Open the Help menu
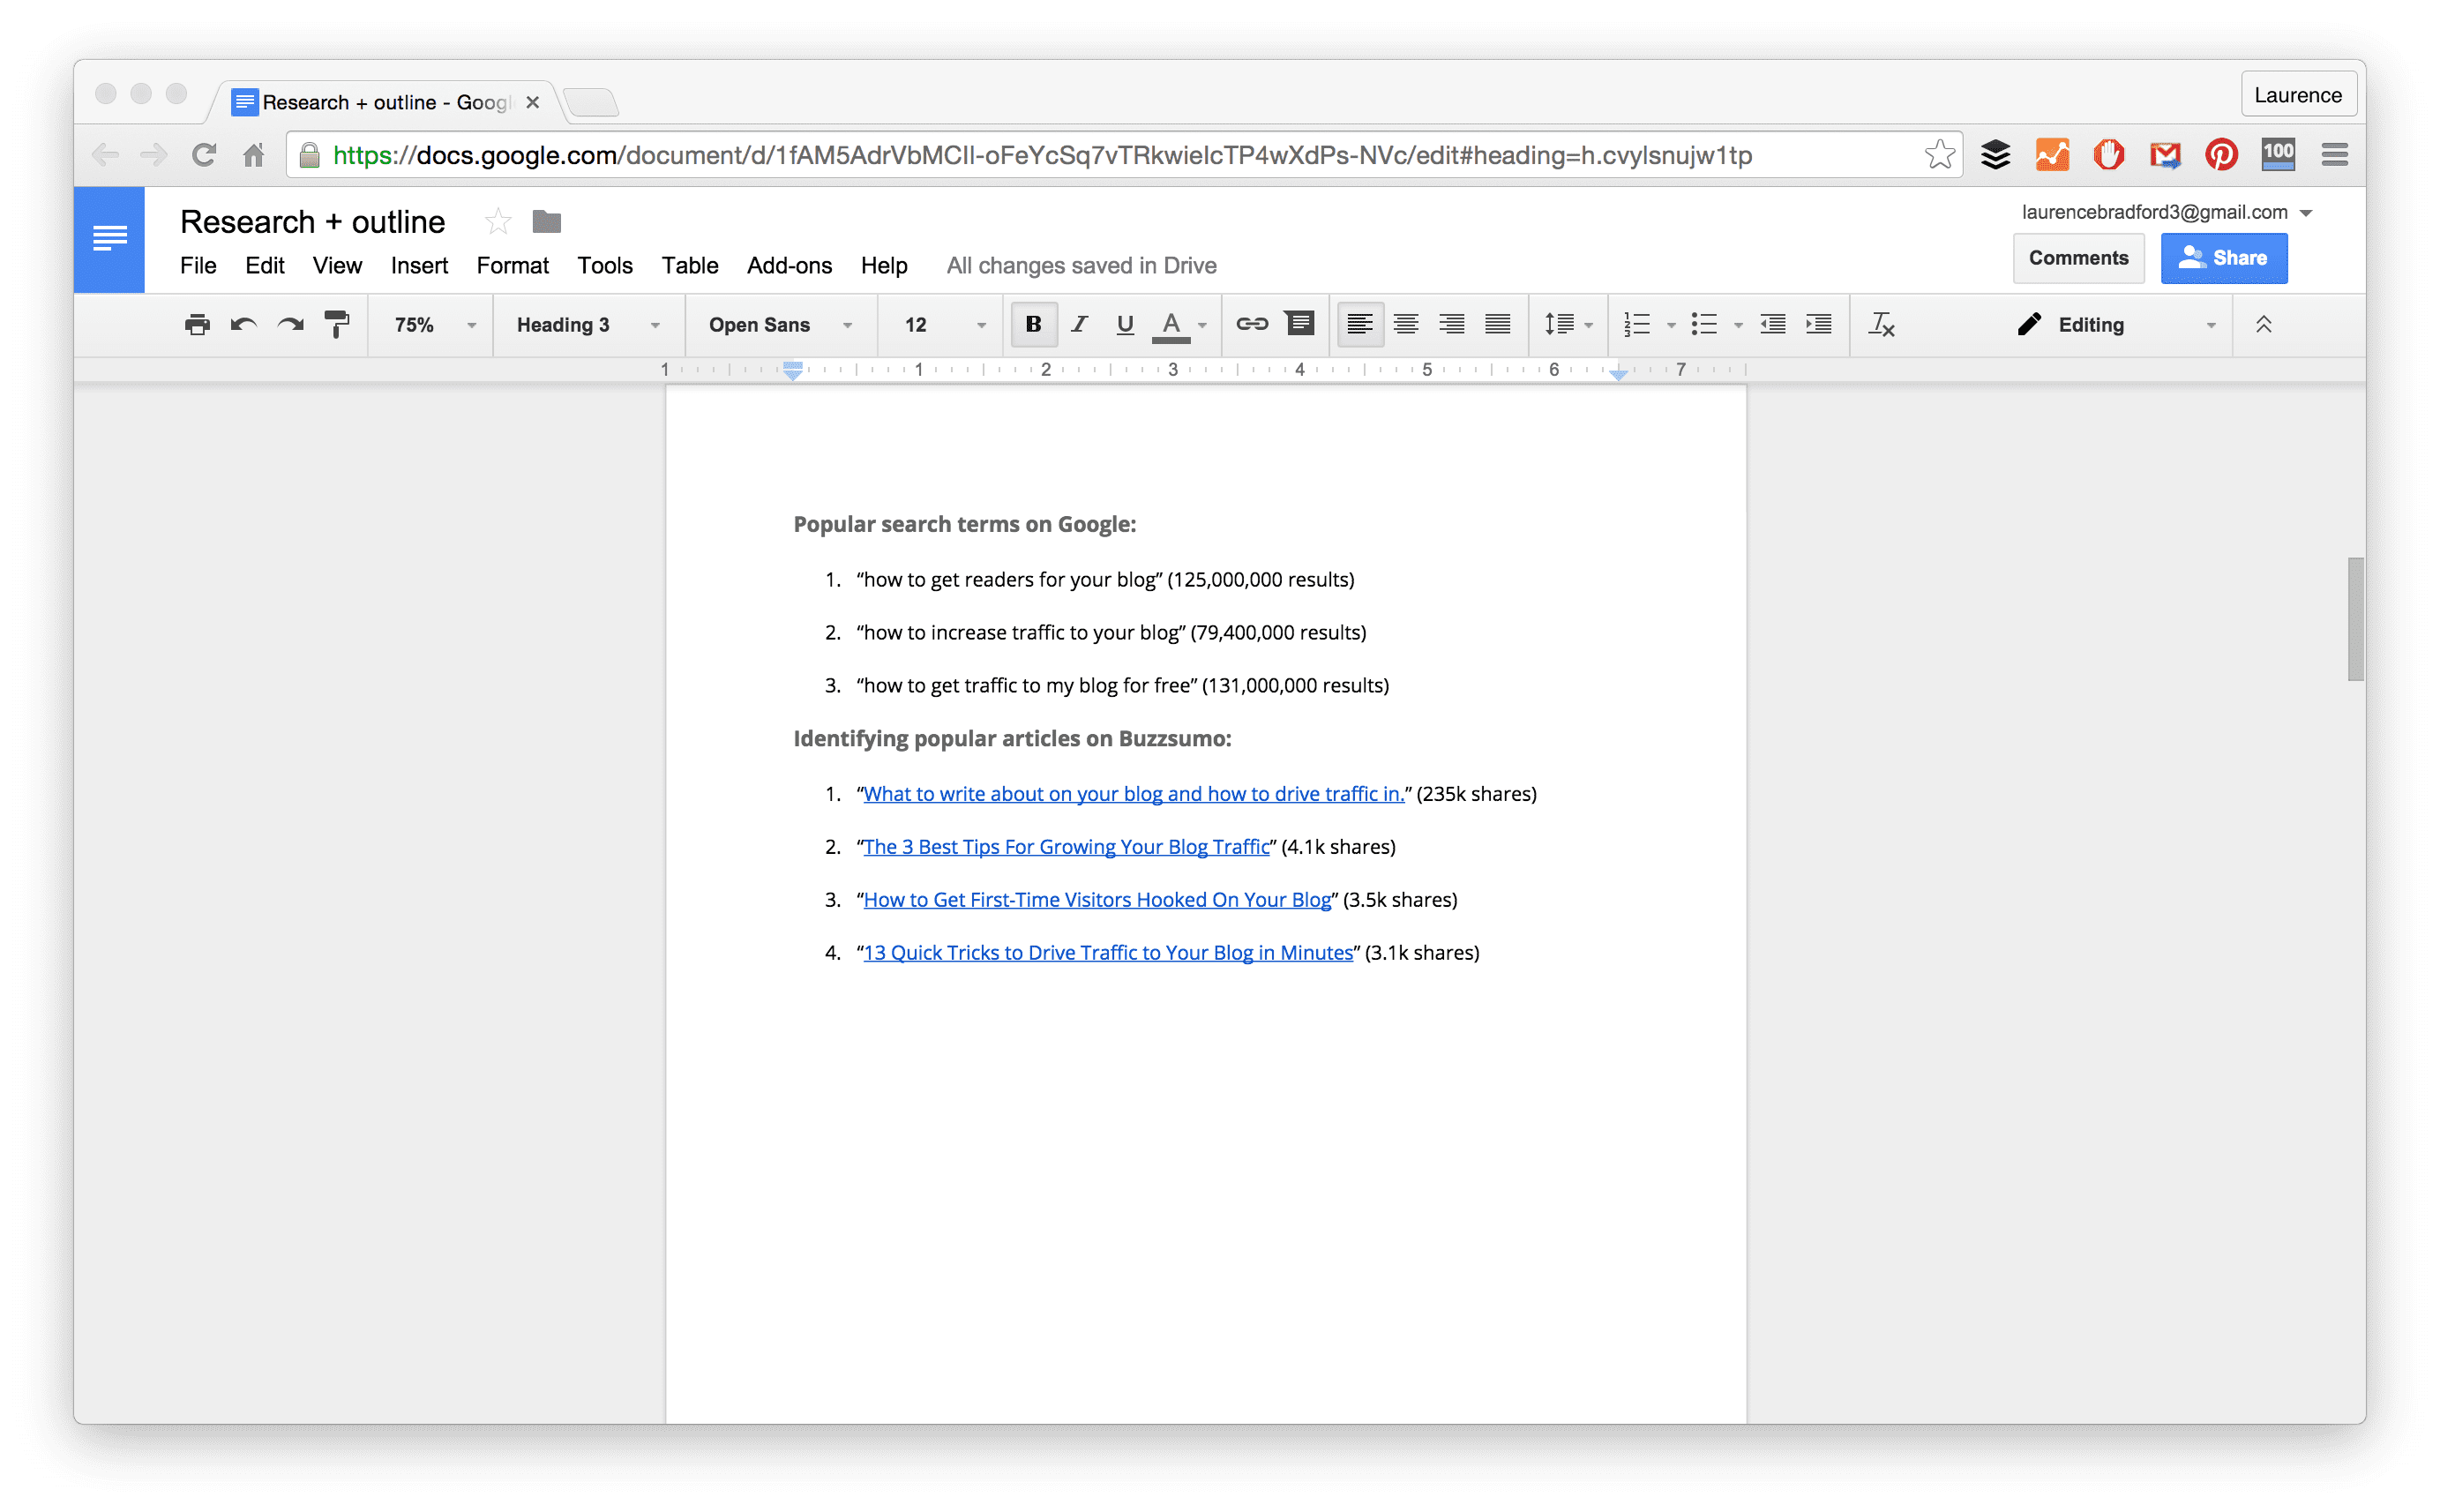The height and width of the screenshot is (1512, 2440). (x=884, y=265)
